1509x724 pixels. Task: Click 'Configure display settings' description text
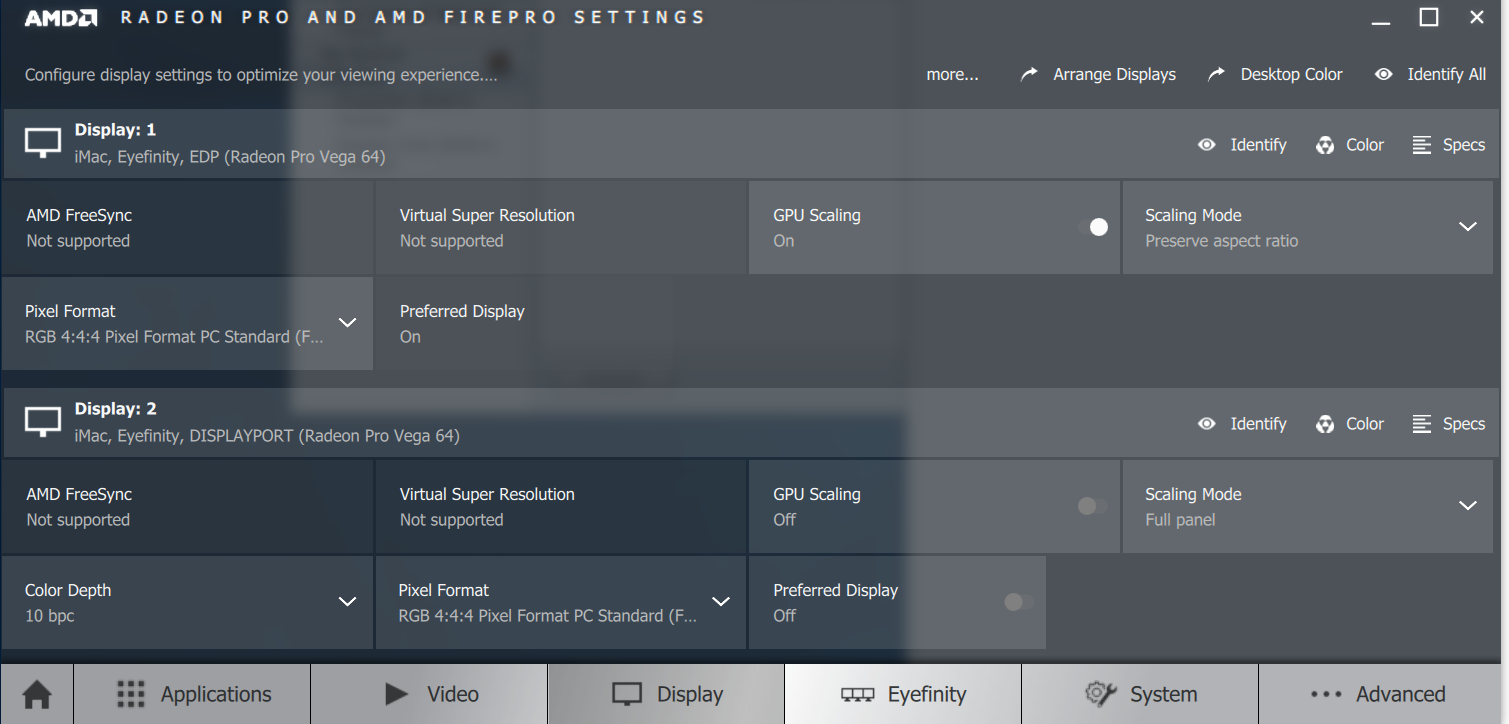(x=260, y=75)
